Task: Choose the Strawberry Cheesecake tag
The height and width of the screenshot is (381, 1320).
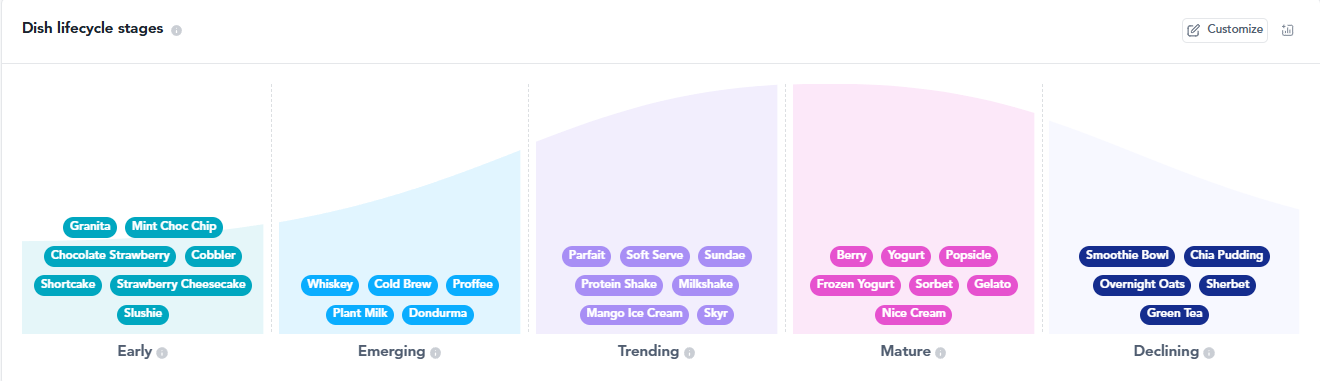Action: (181, 285)
